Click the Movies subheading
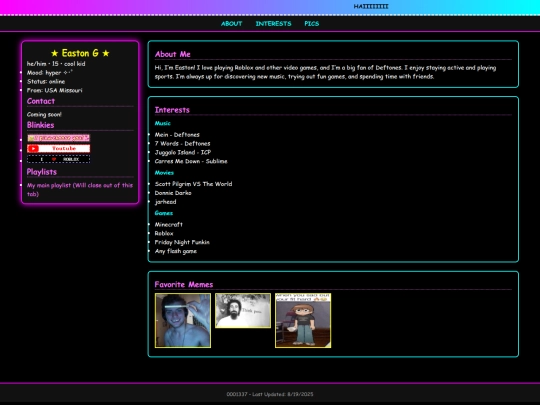540x405 pixels. 164,173
